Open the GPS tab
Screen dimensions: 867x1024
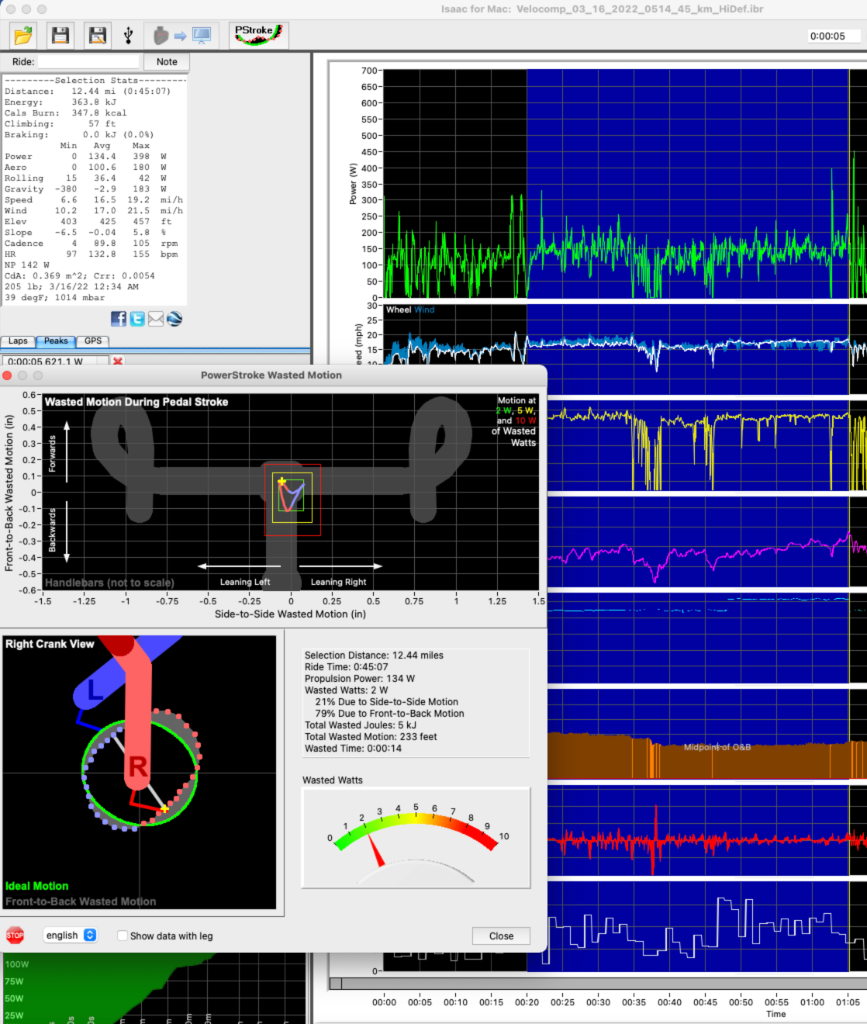[94, 341]
